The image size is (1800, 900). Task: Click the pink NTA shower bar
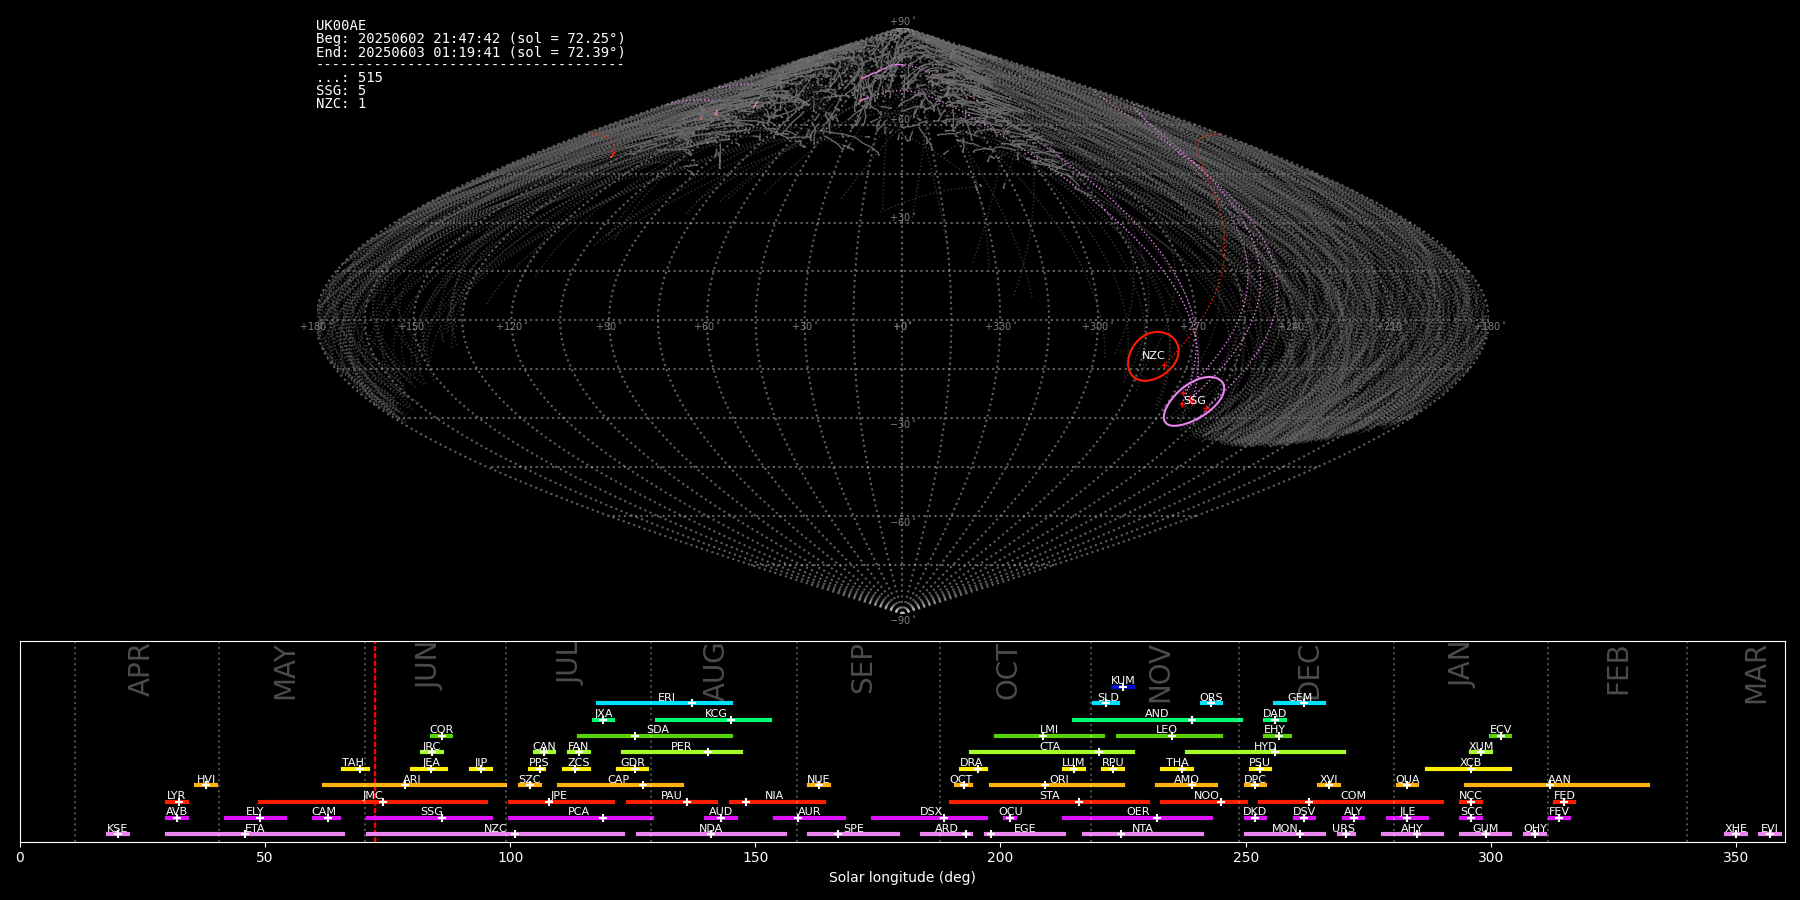point(1142,834)
